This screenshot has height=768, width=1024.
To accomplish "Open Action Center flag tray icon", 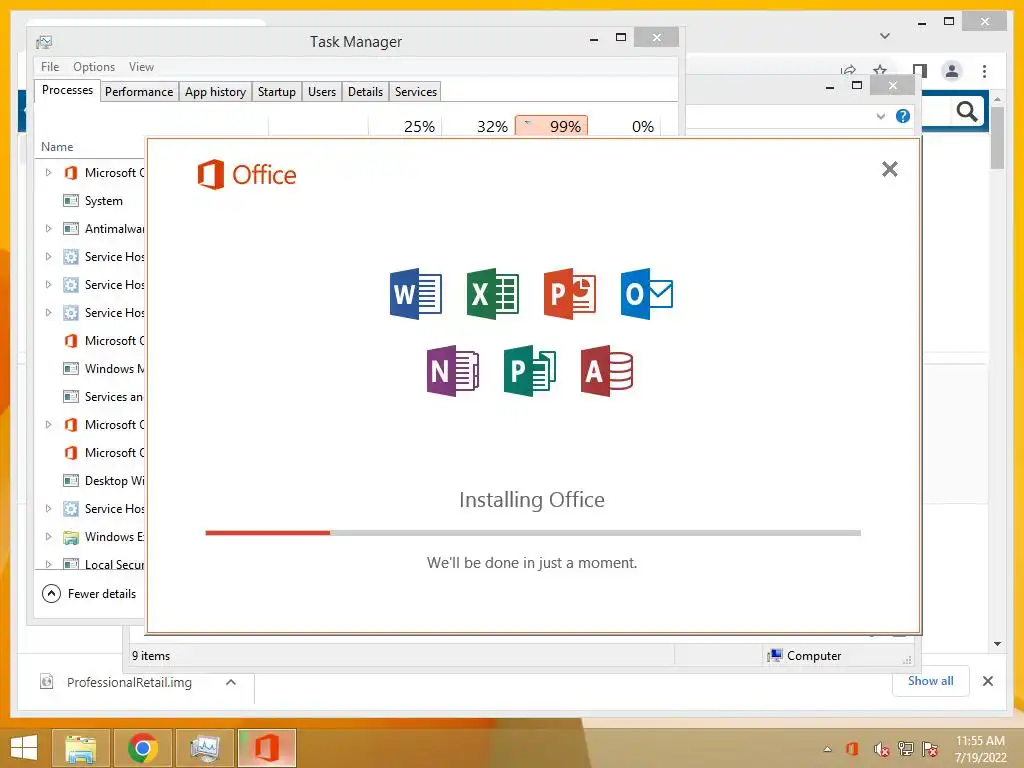I will pyautogui.click(x=930, y=749).
